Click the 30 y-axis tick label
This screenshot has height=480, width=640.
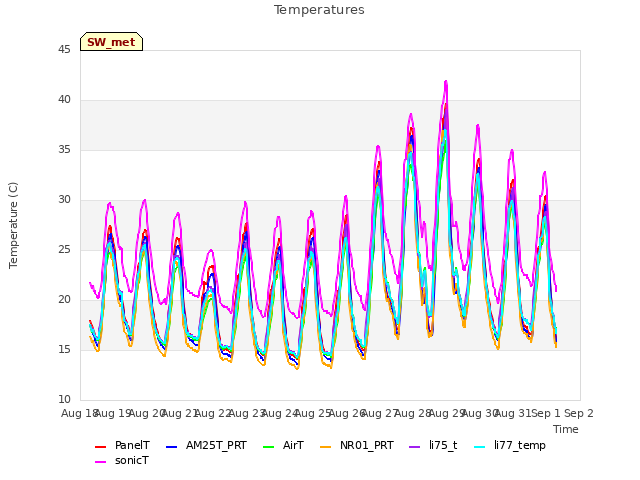point(64,200)
